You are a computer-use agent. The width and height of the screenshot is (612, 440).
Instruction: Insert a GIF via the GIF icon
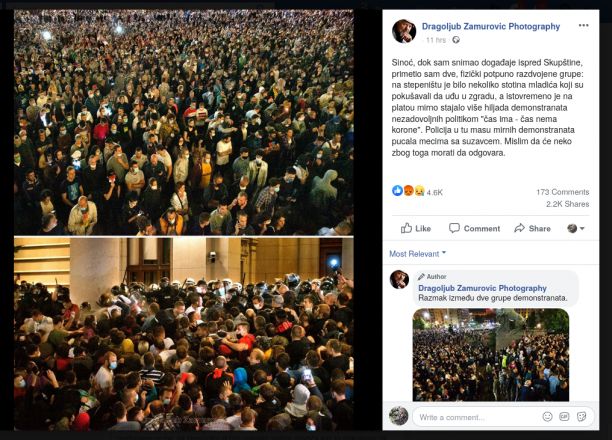[564, 417]
